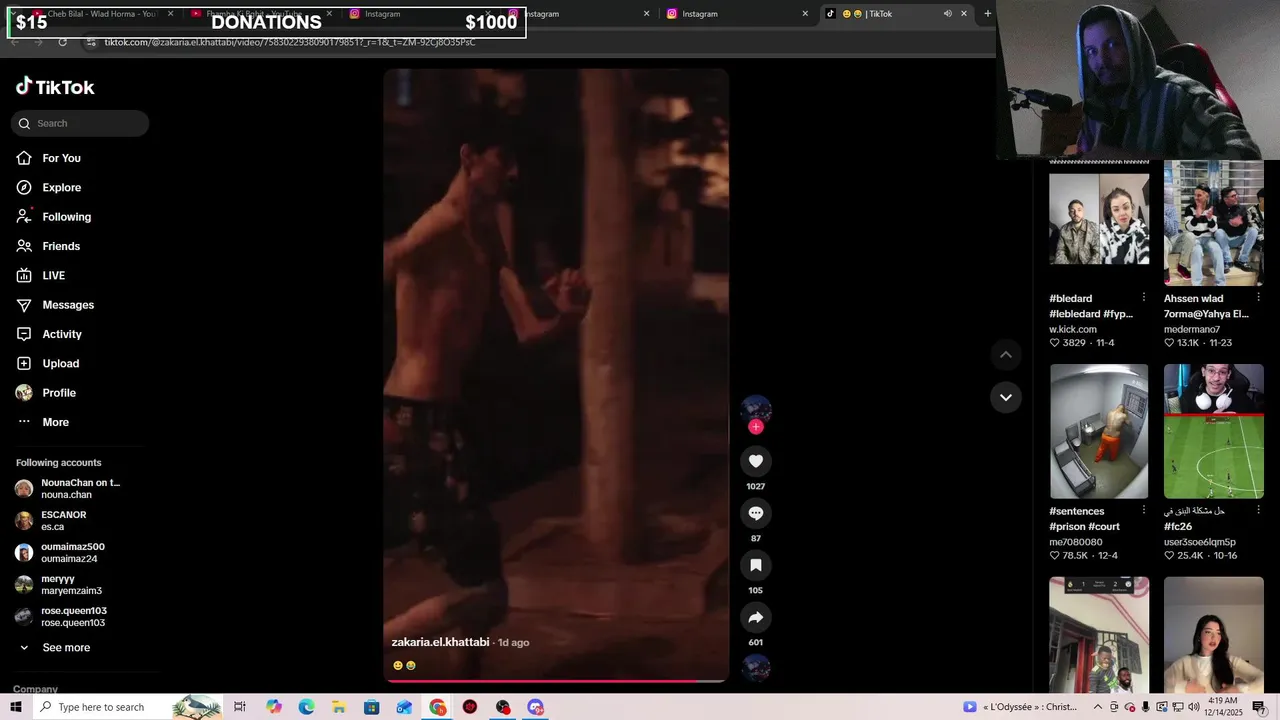
Task: Launch Copilot from the taskbar
Action: (x=274, y=707)
